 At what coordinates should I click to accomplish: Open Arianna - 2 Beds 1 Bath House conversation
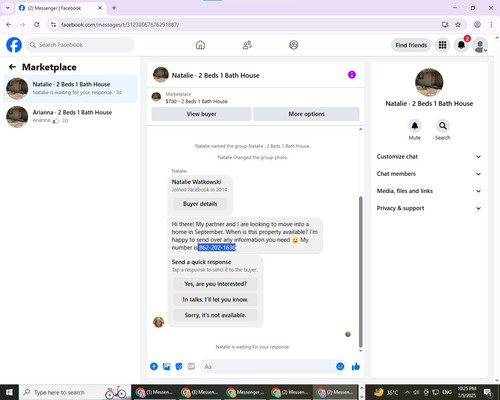(70, 117)
